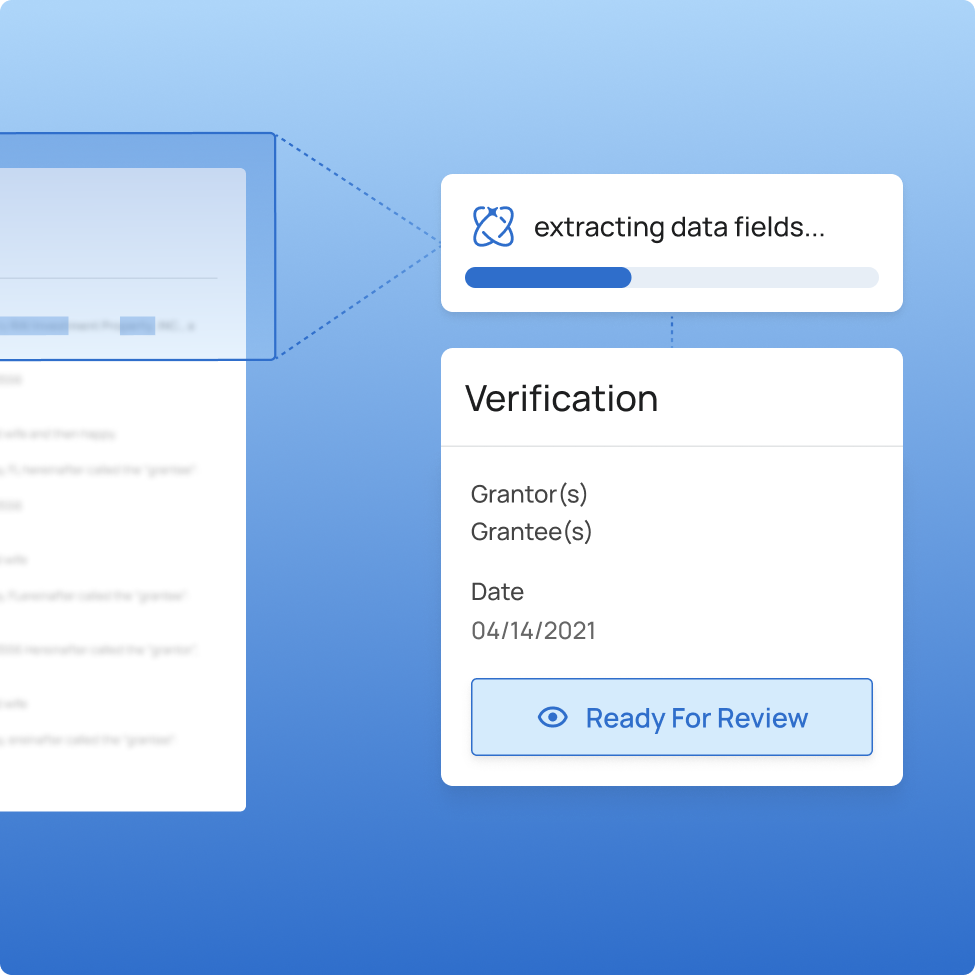975x975 pixels.
Task: Select the Grantor(s) field label
Action: point(529,494)
